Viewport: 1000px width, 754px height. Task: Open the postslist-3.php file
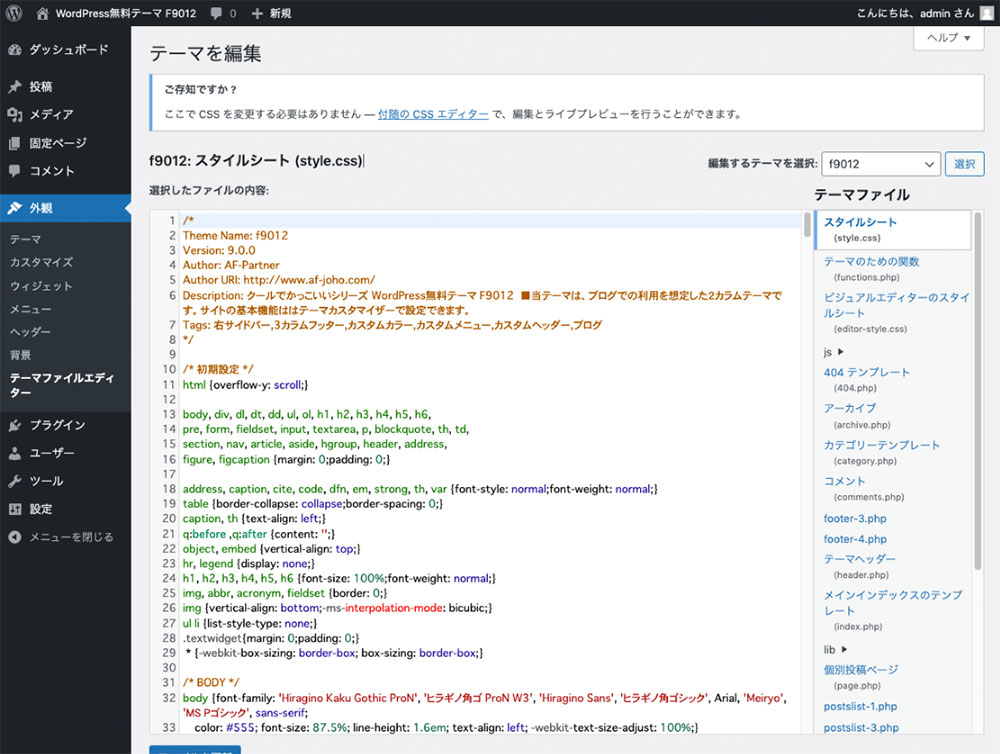tap(861, 728)
